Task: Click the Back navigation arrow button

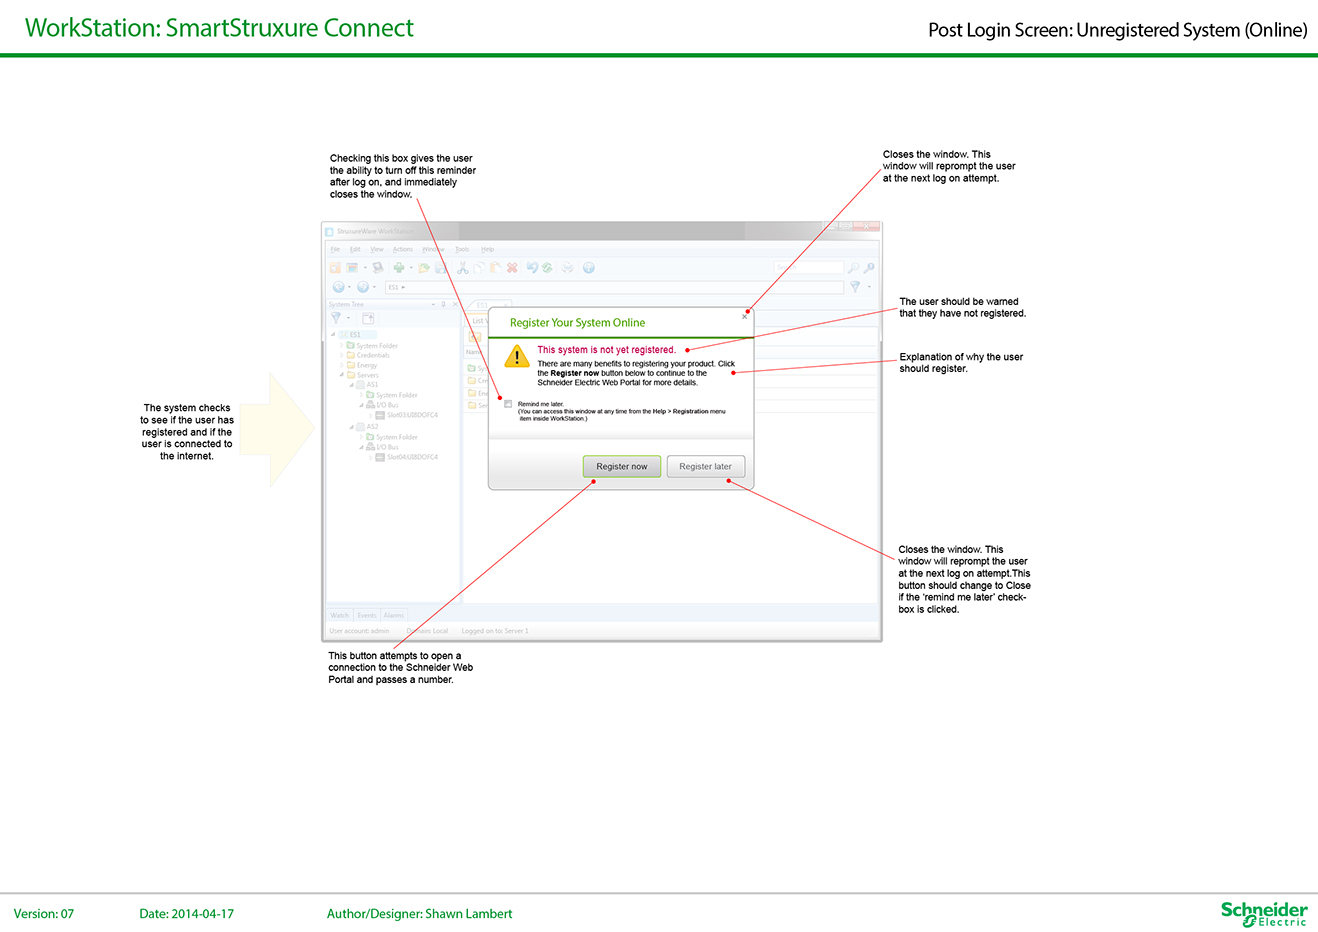Action: 339,287
